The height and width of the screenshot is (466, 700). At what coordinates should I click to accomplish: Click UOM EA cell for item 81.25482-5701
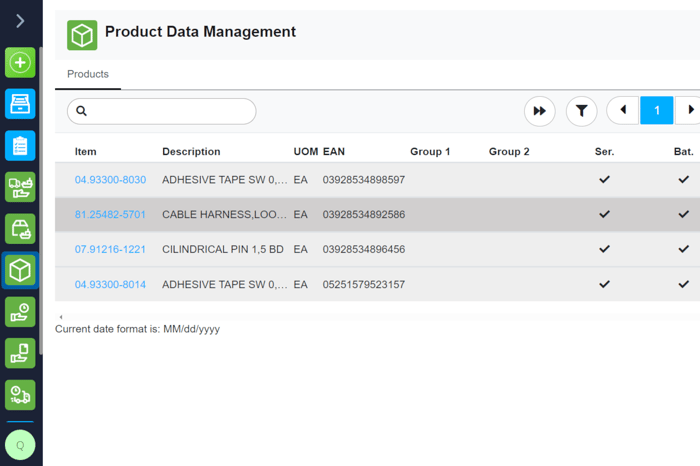300,215
